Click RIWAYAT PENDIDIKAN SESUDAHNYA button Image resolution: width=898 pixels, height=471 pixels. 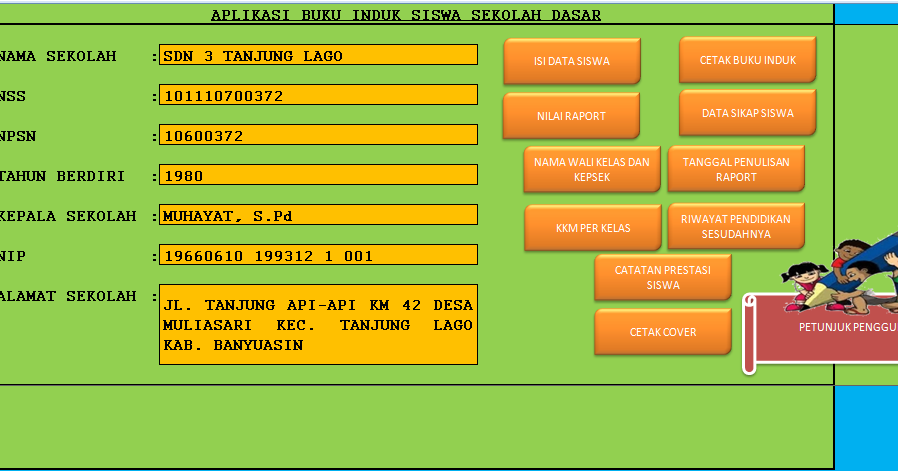736,226
